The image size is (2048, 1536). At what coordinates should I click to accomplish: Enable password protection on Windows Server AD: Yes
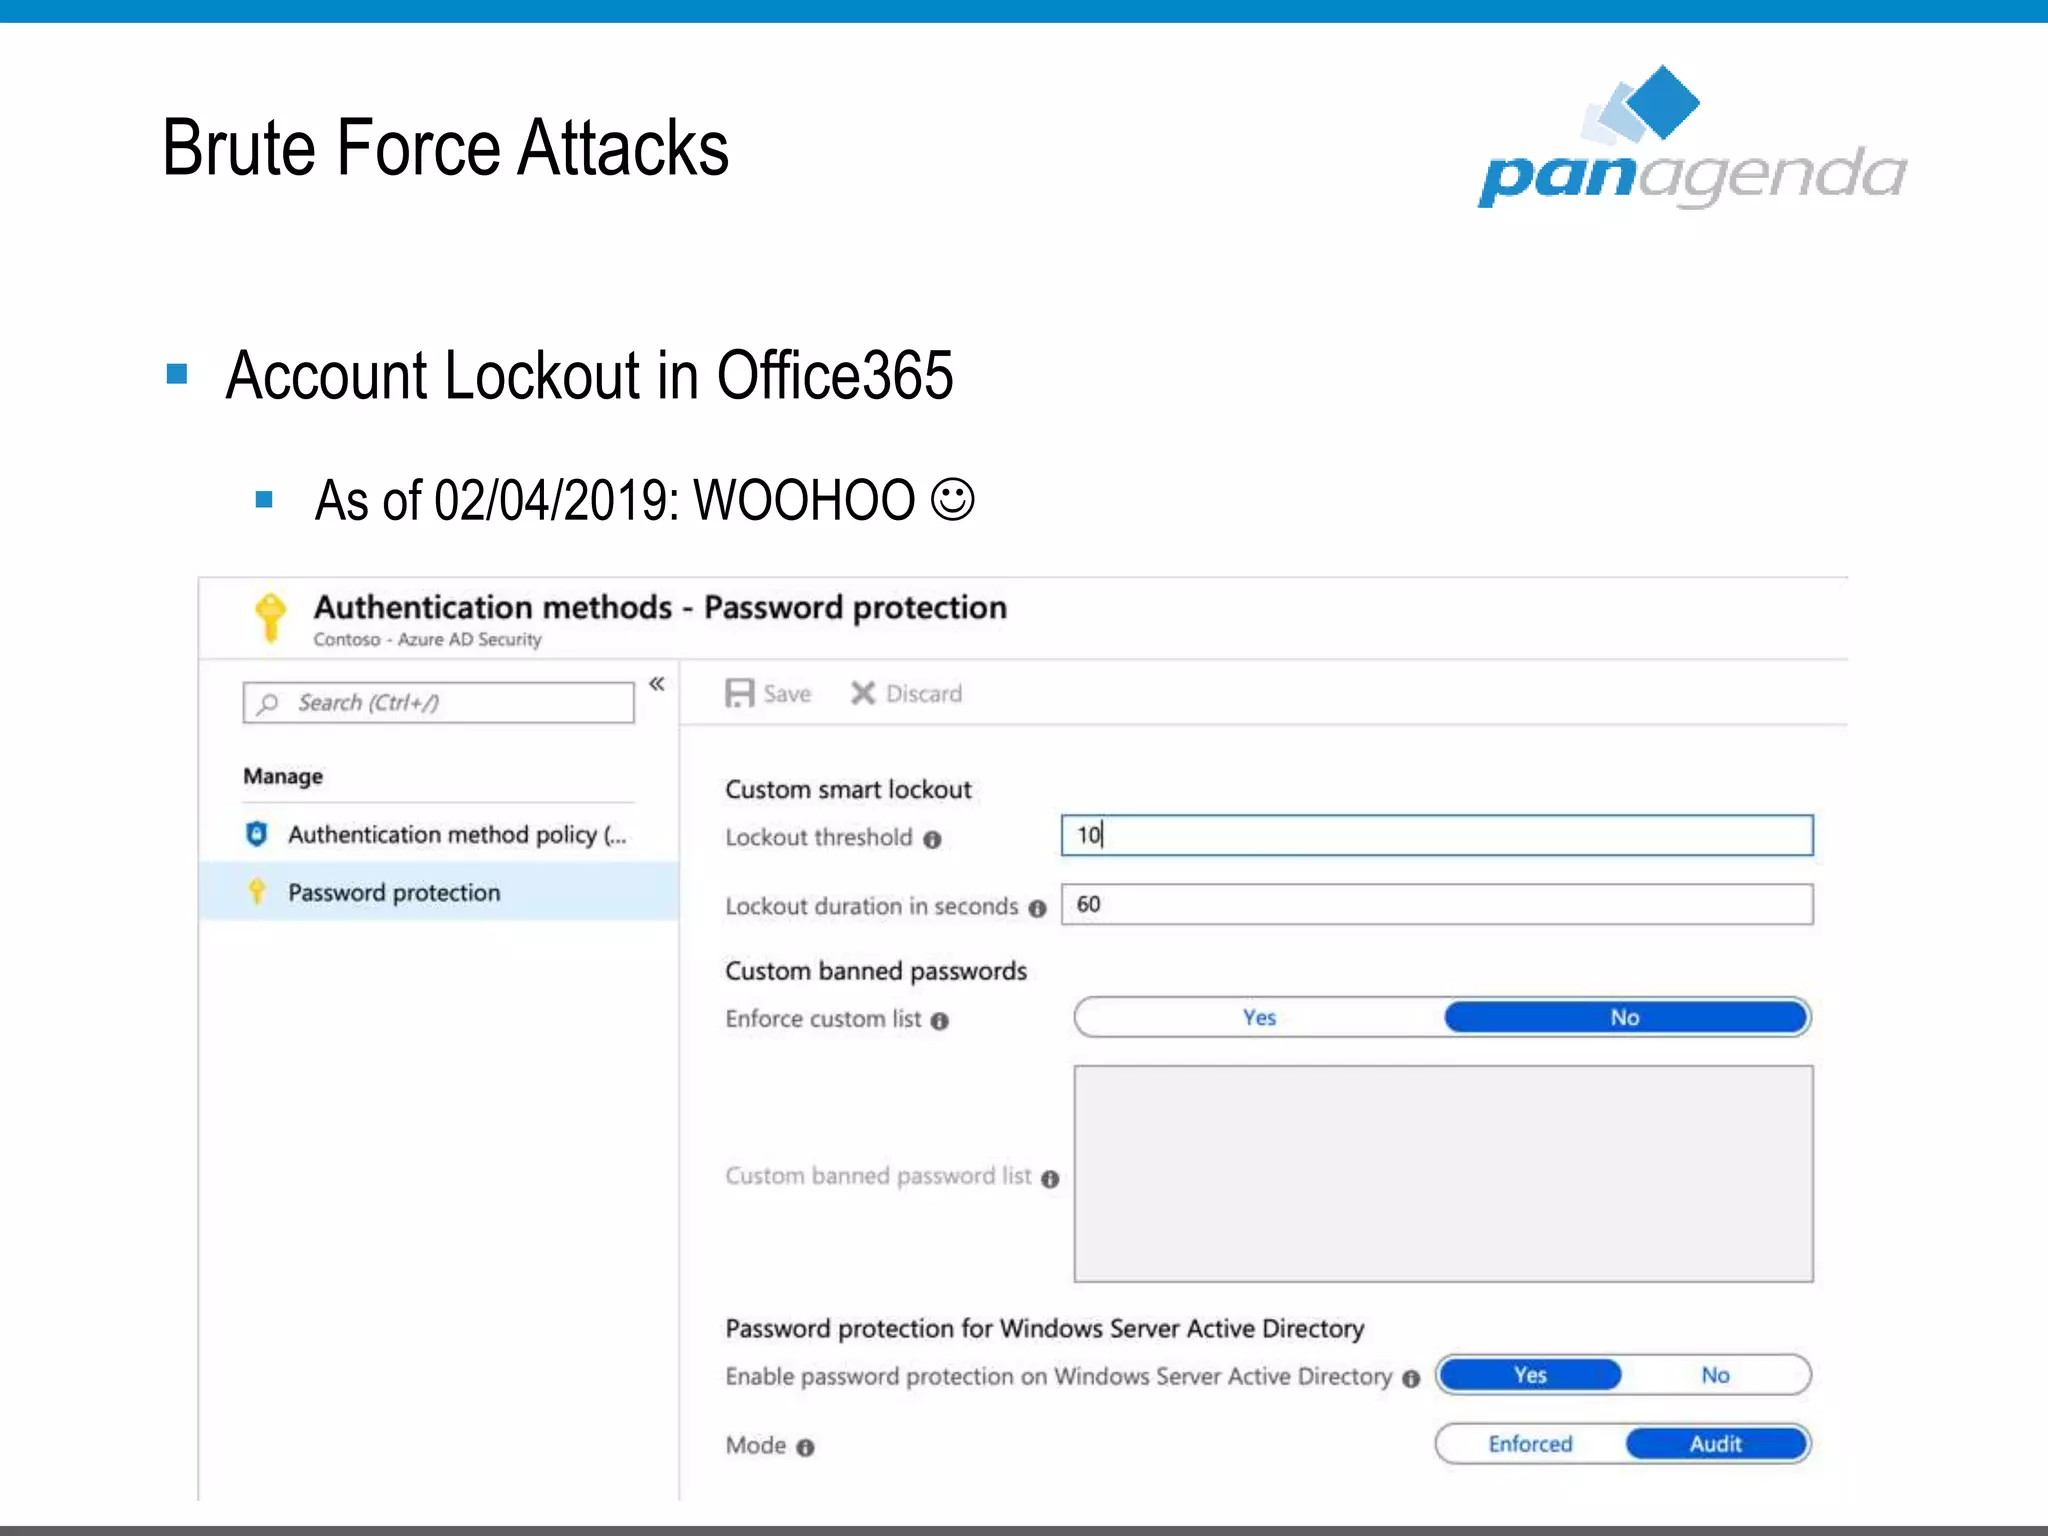point(1530,1375)
